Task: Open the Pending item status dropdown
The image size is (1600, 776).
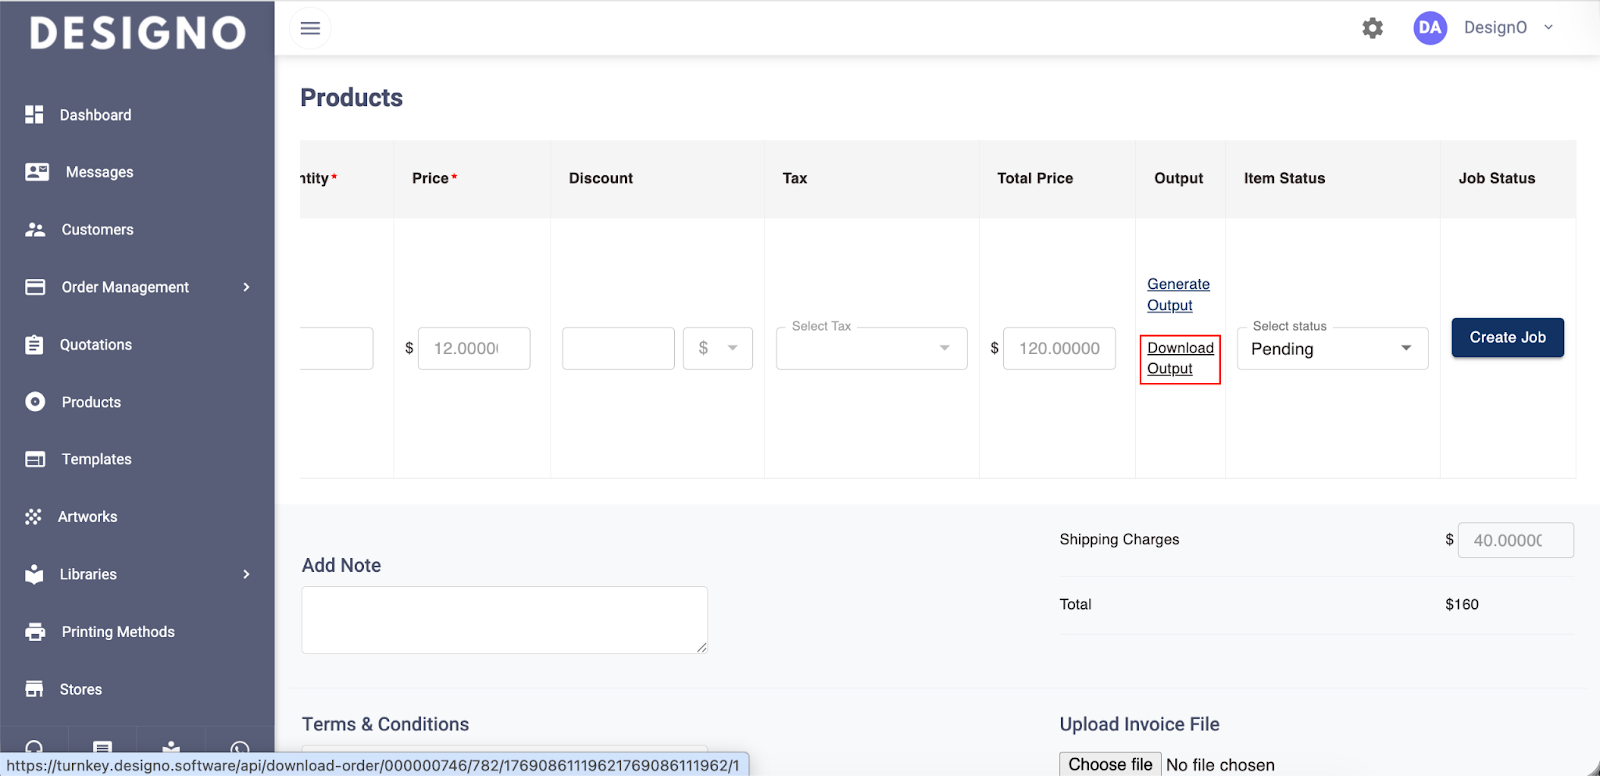Action: coord(1331,349)
